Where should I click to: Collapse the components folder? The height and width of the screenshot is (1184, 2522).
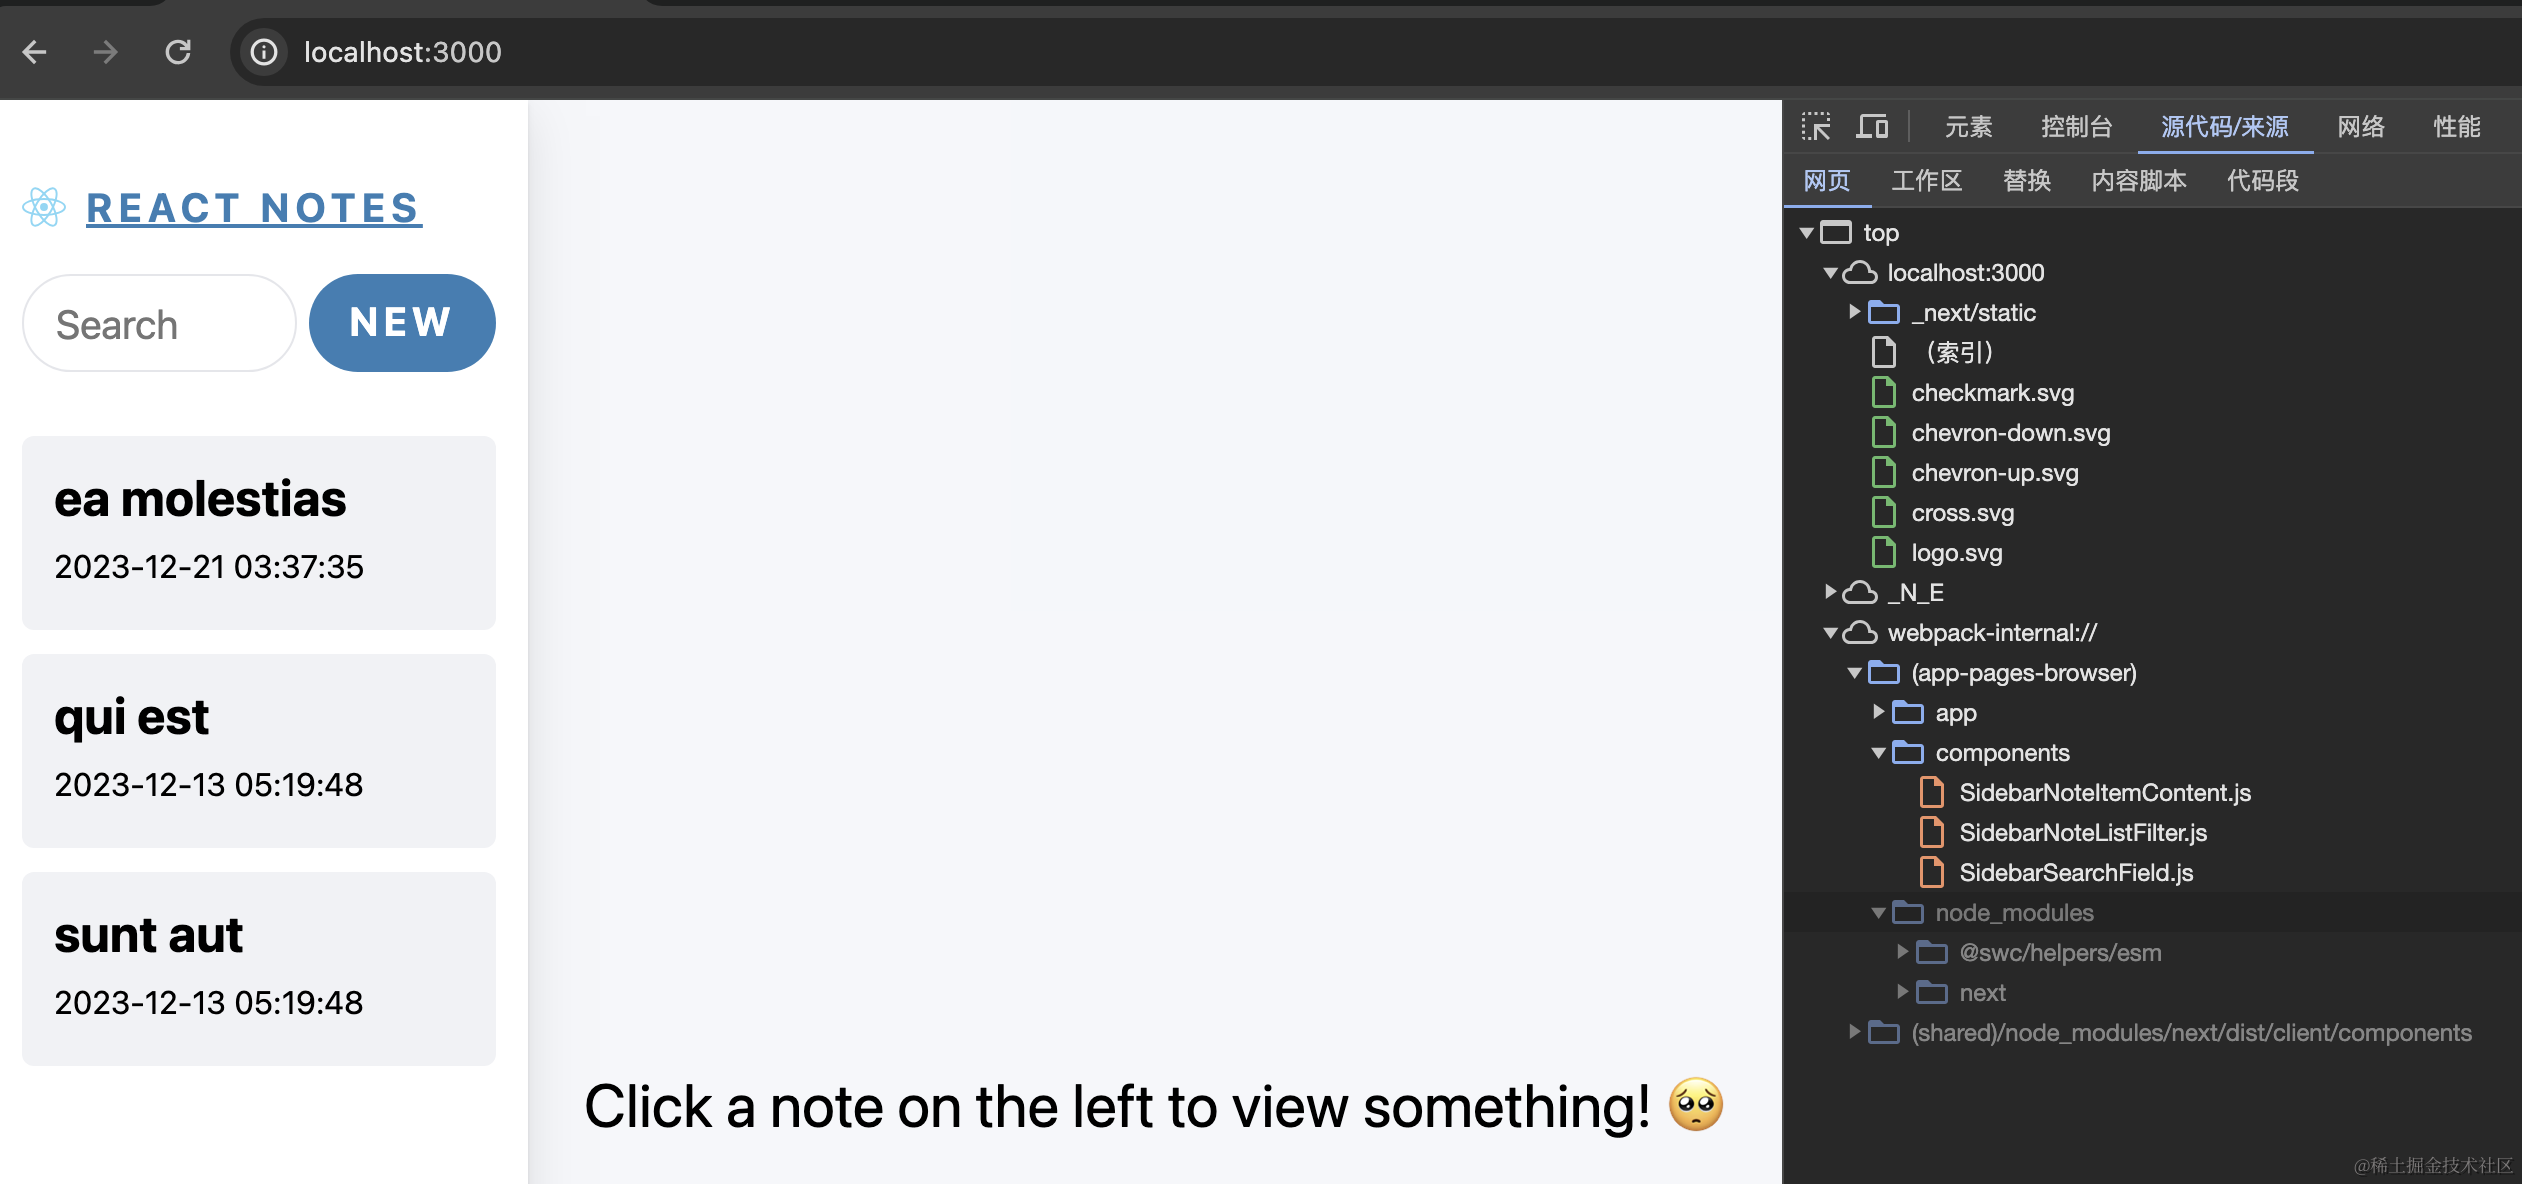[1879, 753]
